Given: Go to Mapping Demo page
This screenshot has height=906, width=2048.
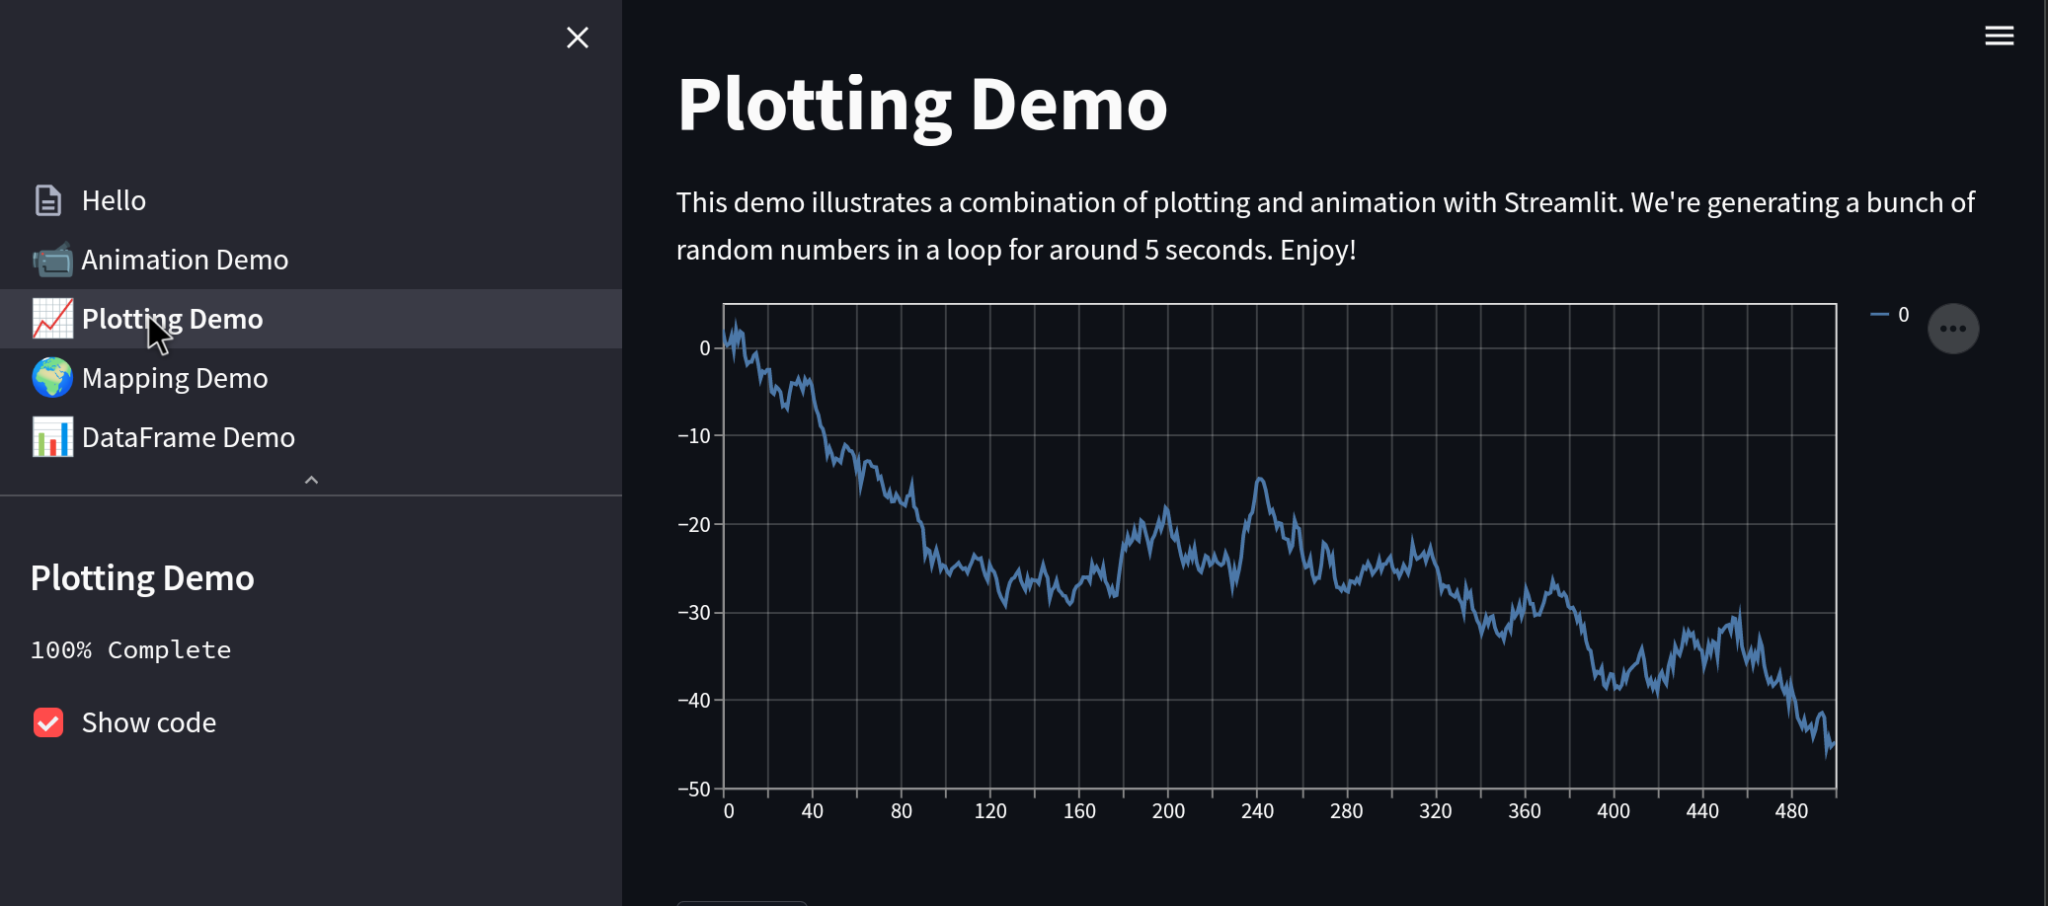Looking at the screenshot, I should point(175,378).
